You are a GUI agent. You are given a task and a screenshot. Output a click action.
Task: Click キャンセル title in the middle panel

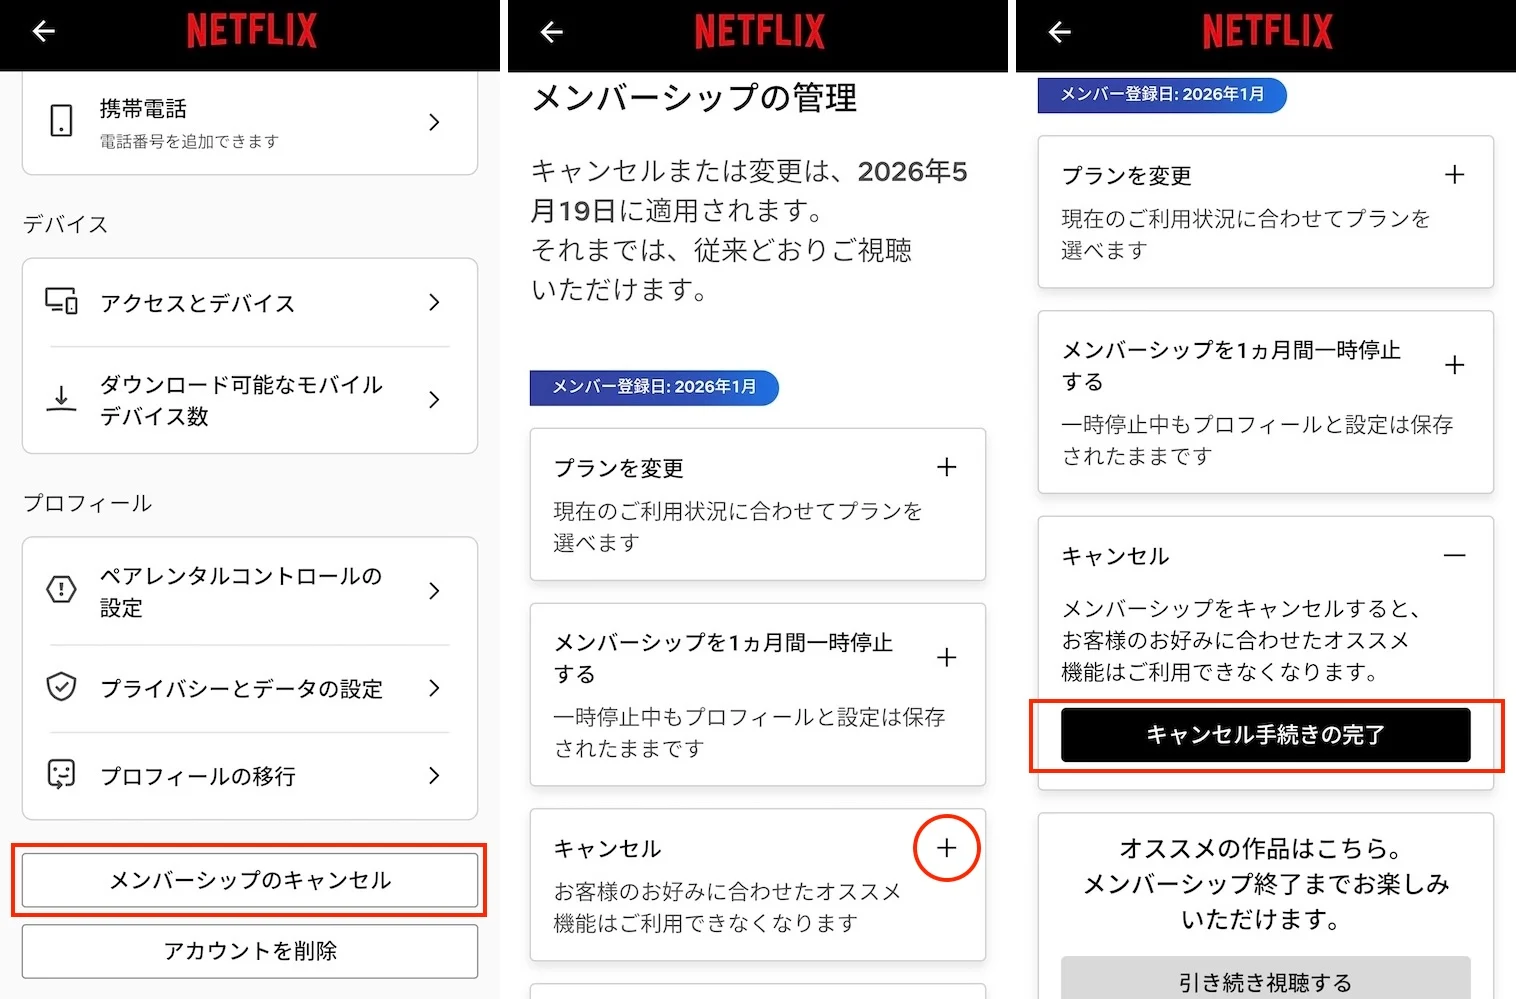pos(607,849)
